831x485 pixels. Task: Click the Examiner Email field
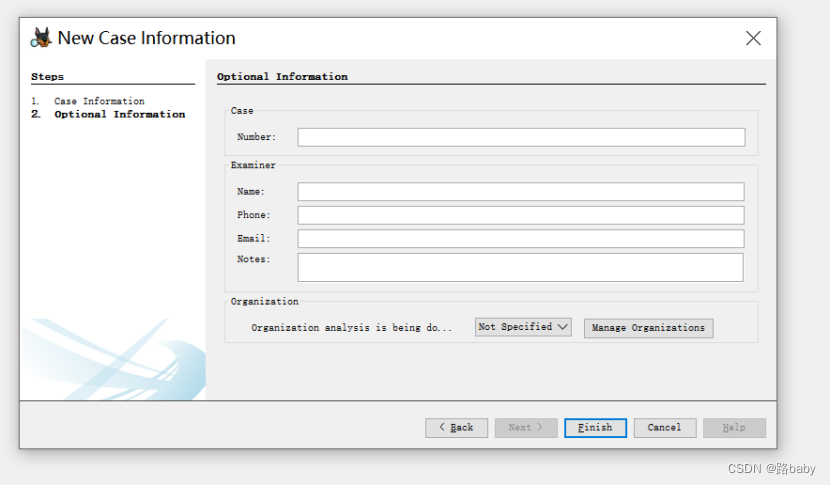520,239
